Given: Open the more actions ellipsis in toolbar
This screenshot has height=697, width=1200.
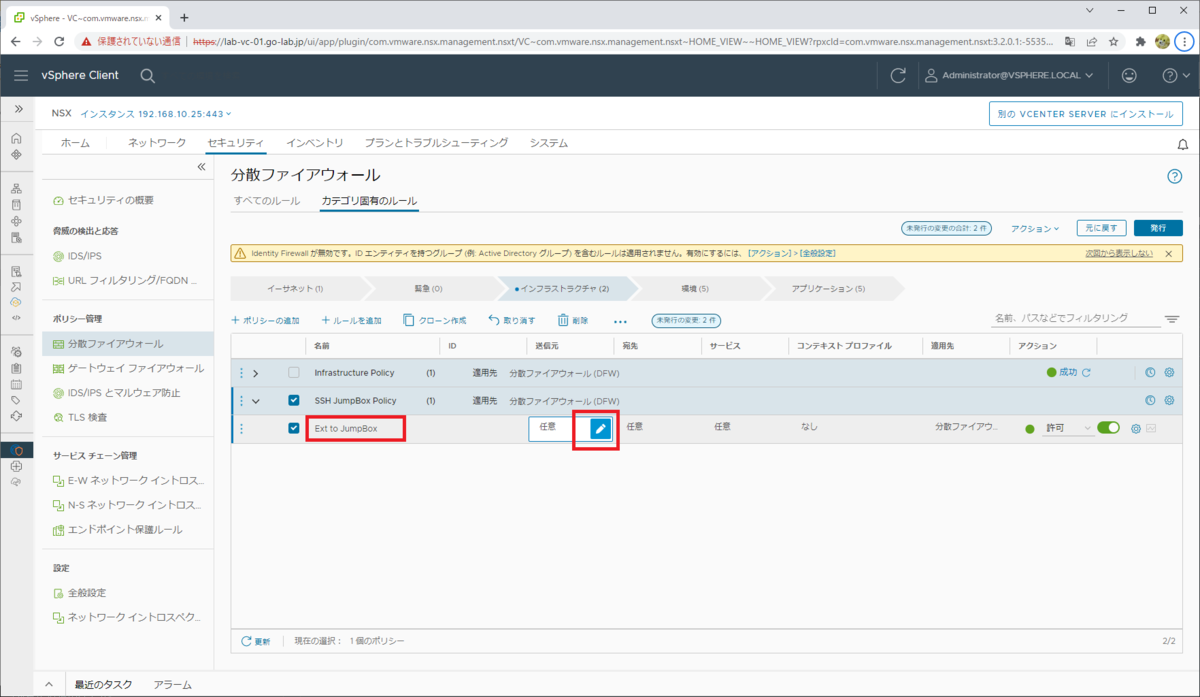Looking at the screenshot, I should click(x=620, y=321).
